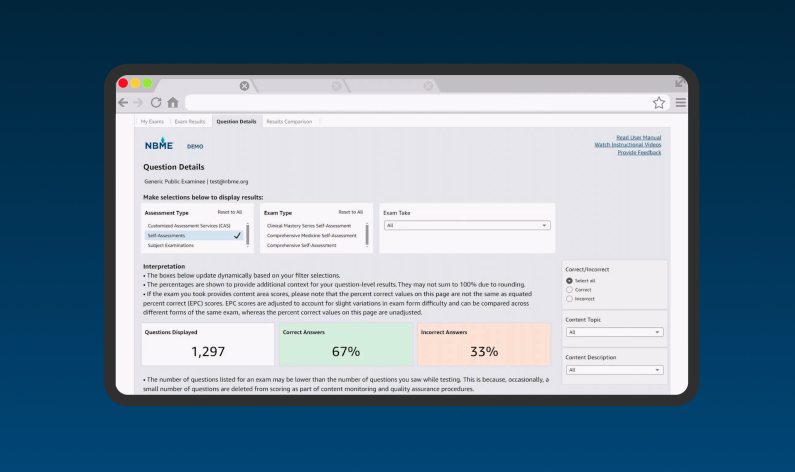Click the yellow minimize window button
The width and height of the screenshot is (795, 472).
(x=135, y=83)
